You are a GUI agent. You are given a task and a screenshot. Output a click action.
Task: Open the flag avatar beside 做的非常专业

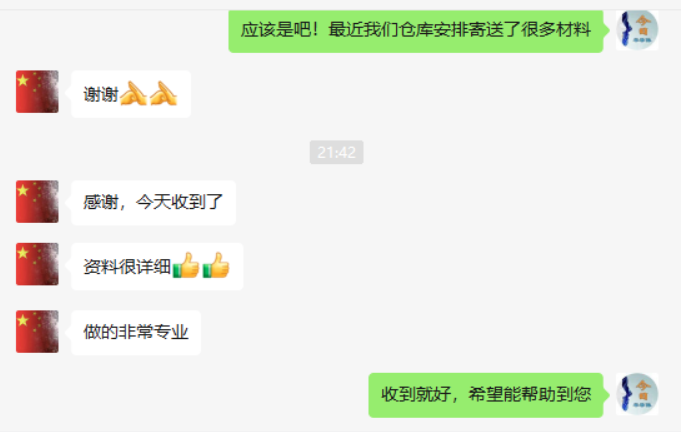(37, 331)
